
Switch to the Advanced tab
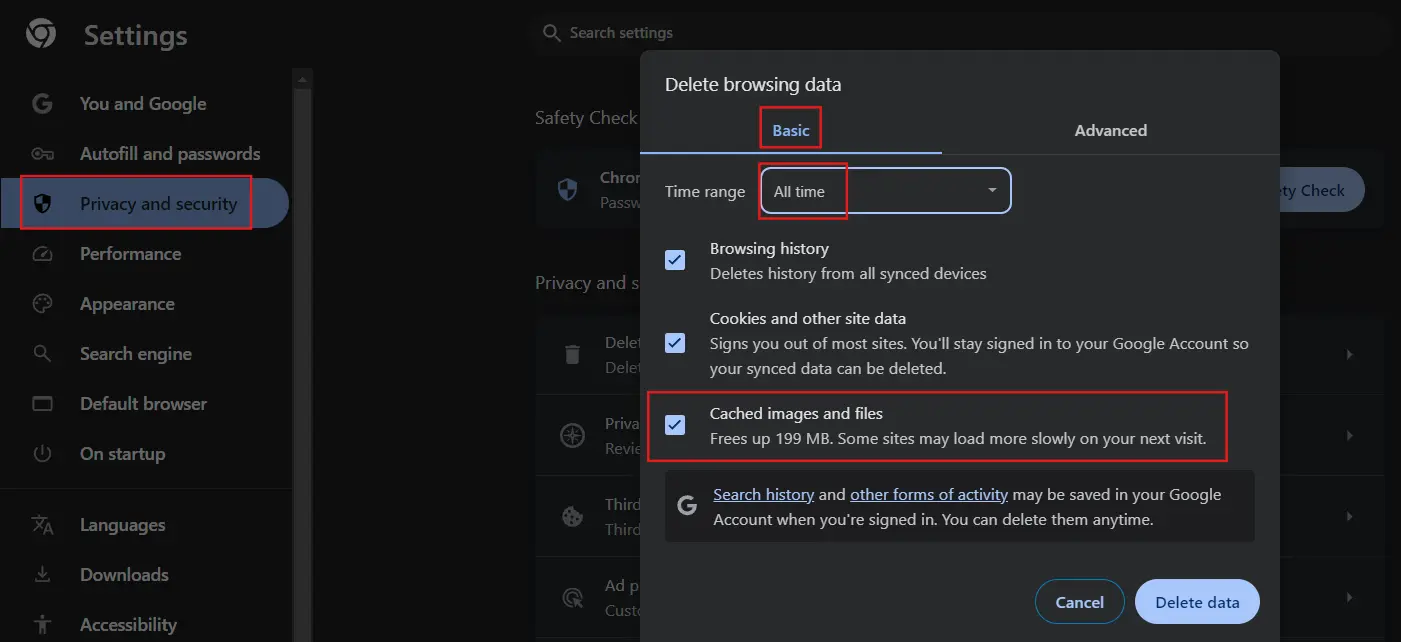click(1110, 130)
